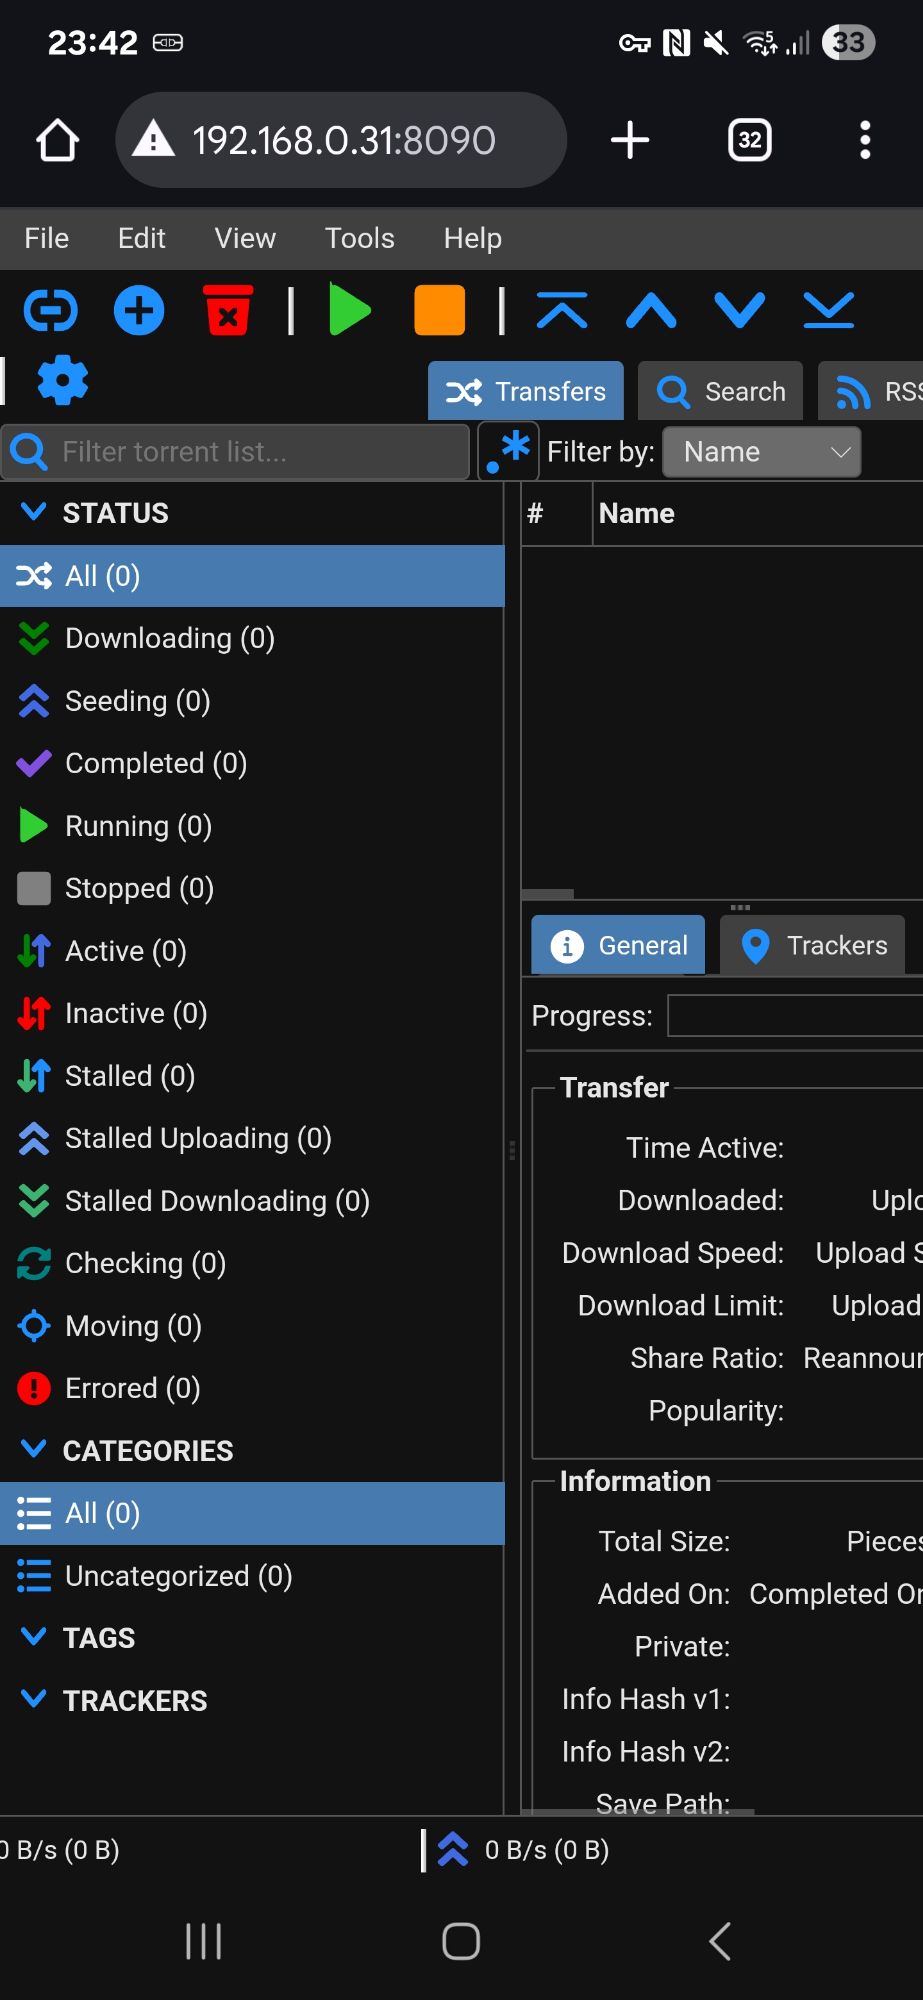Collapse the CATEGORIES section

pyautogui.click(x=34, y=1450)
